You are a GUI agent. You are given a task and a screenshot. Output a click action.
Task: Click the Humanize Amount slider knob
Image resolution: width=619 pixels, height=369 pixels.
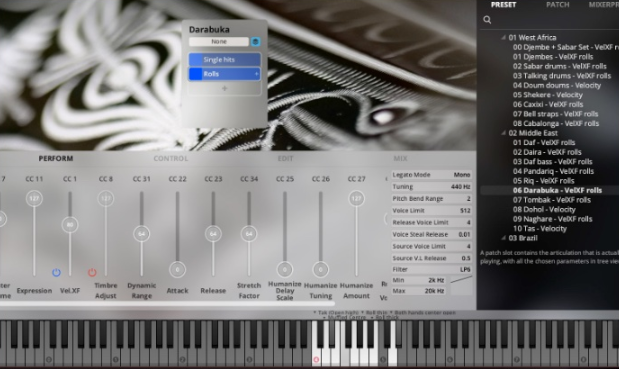coord(356,198)
